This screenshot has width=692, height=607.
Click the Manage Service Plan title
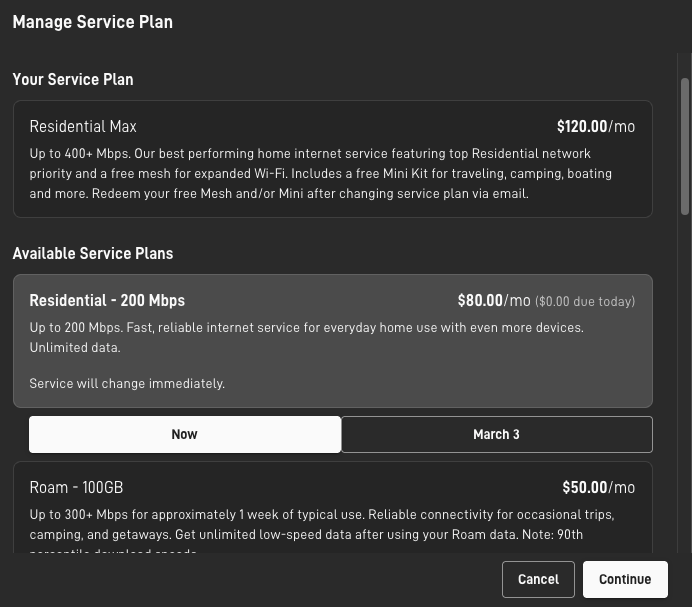[x=92, y=22]
